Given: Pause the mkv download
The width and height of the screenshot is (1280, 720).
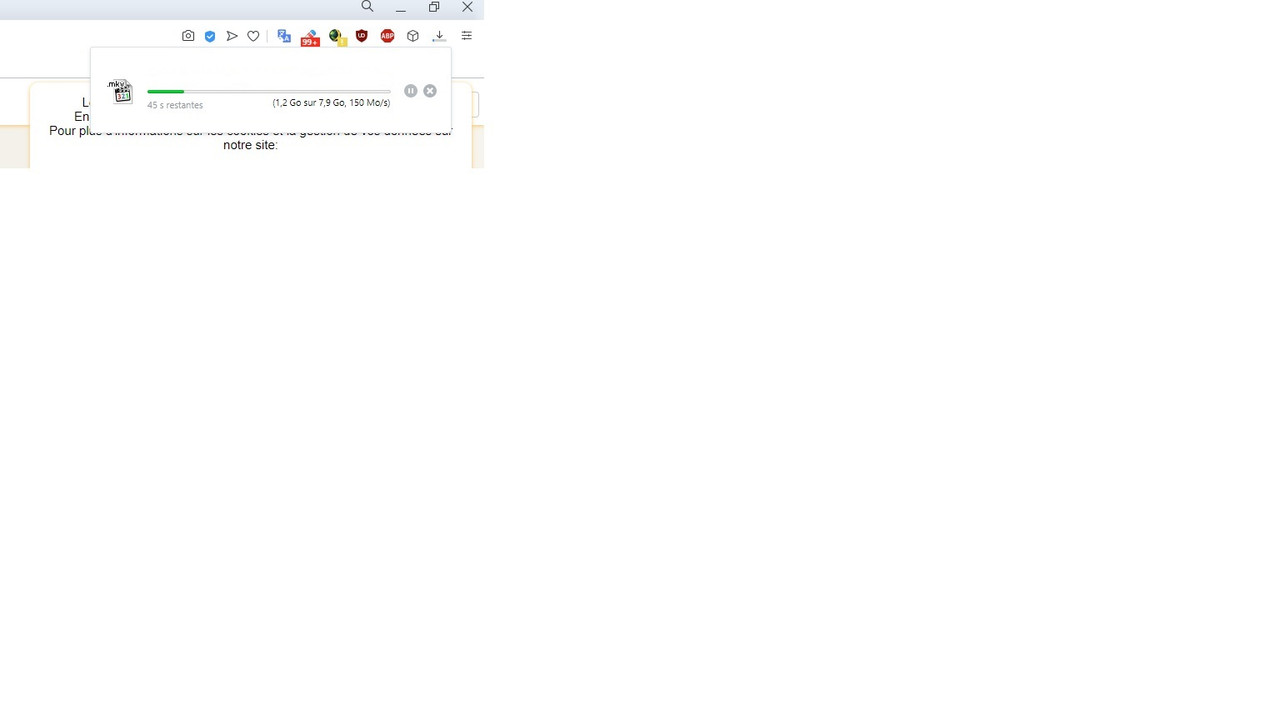Looking at the screenshot, I should (411, 91).
